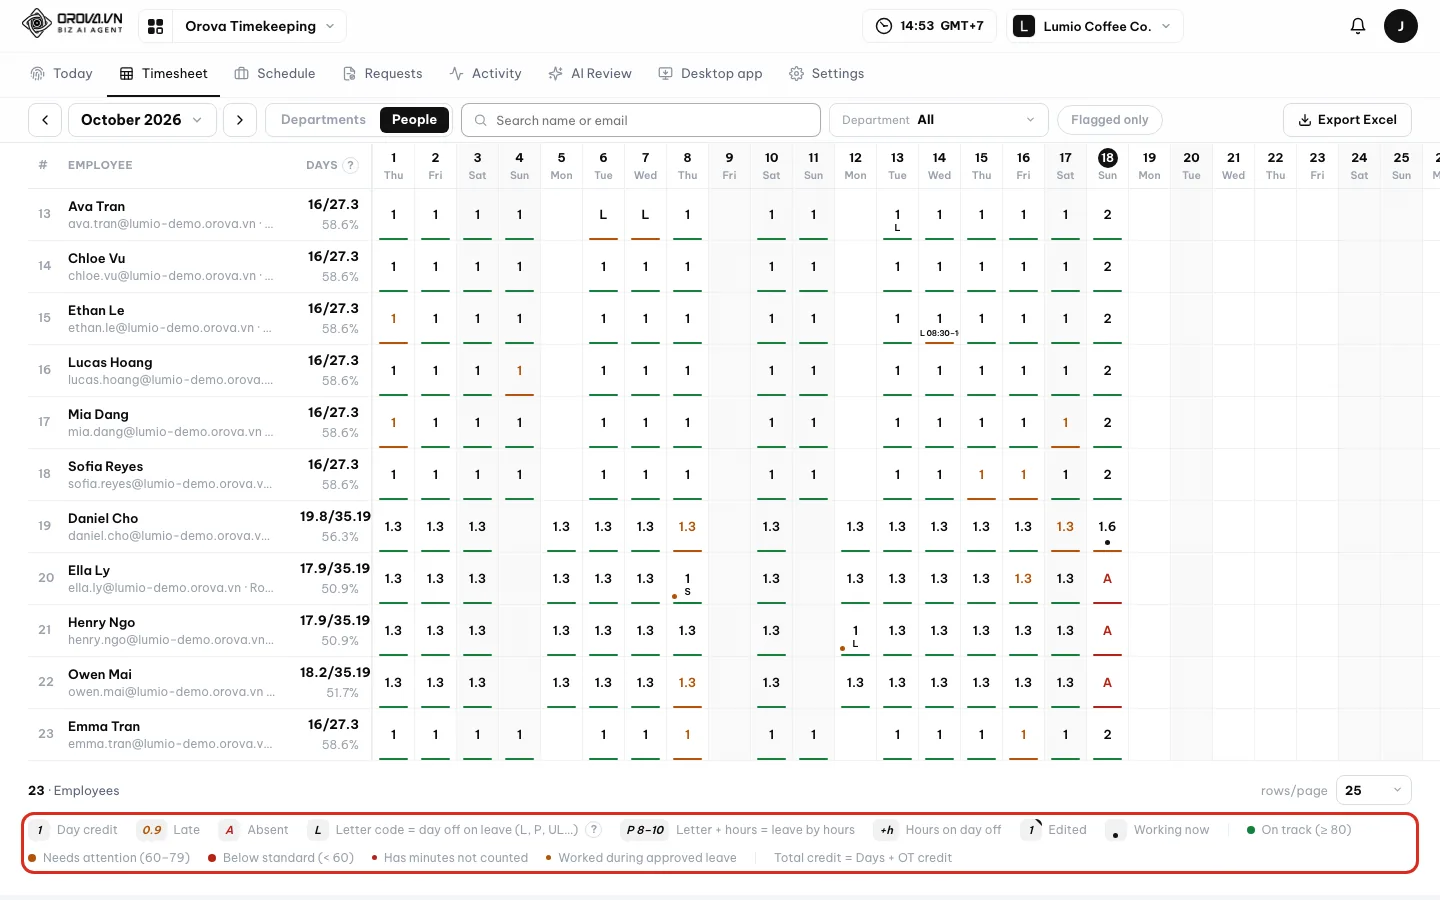Open the Schedule tab
This screenshot has width=1440, height=900.
(275, 74)
